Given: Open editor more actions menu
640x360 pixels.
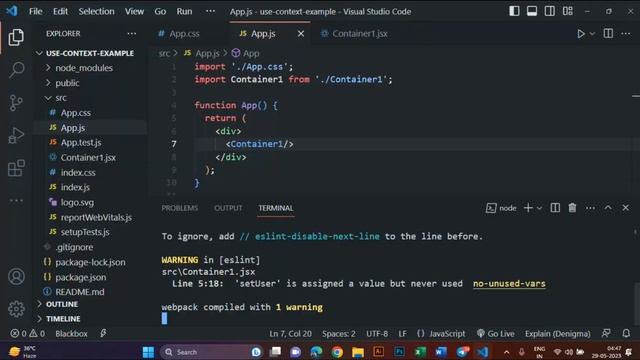Looking at the screenshot, I should (626, 33).
